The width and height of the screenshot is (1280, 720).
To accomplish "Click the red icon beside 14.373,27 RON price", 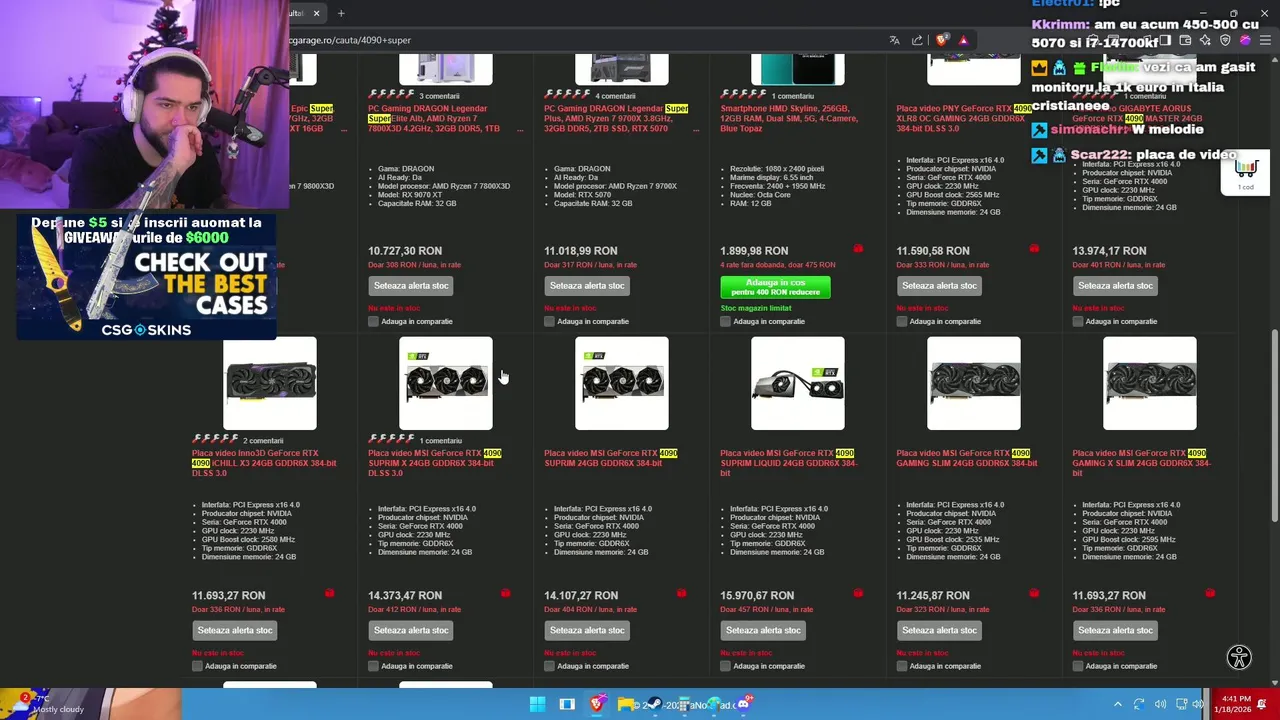I will pos(505,593).
